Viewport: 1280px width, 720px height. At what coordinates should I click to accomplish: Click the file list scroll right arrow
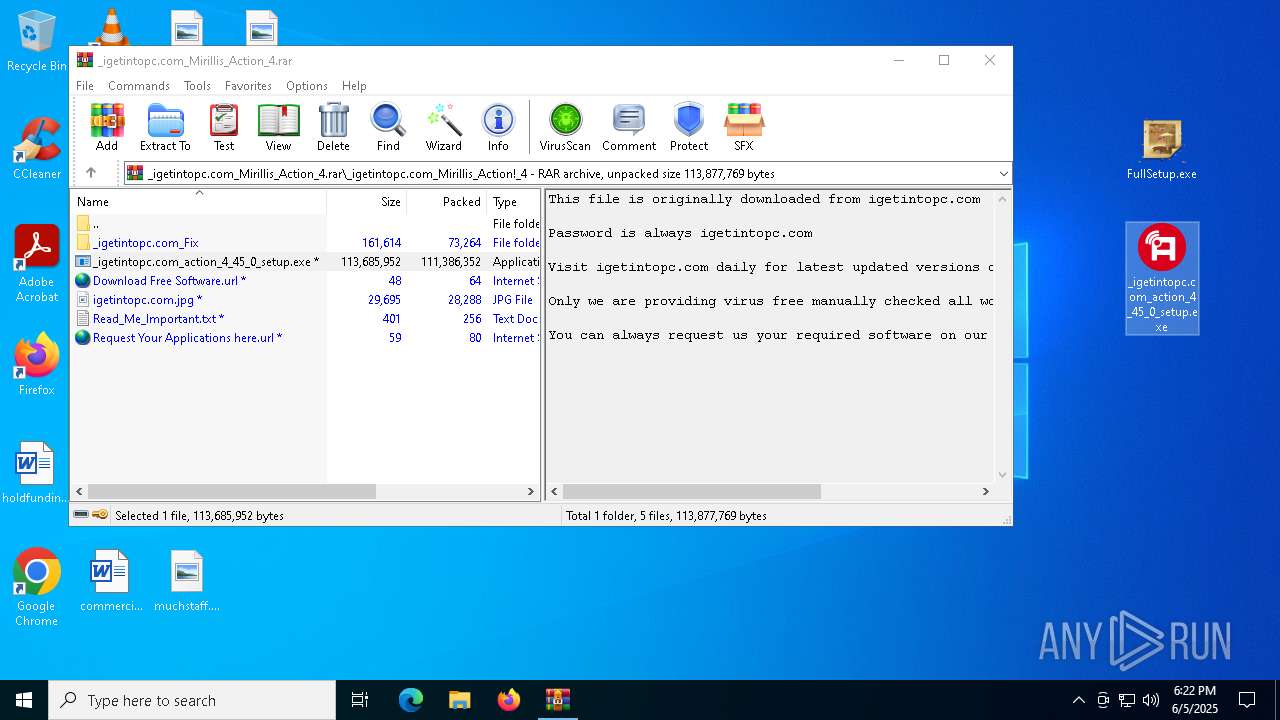[531, 491]
